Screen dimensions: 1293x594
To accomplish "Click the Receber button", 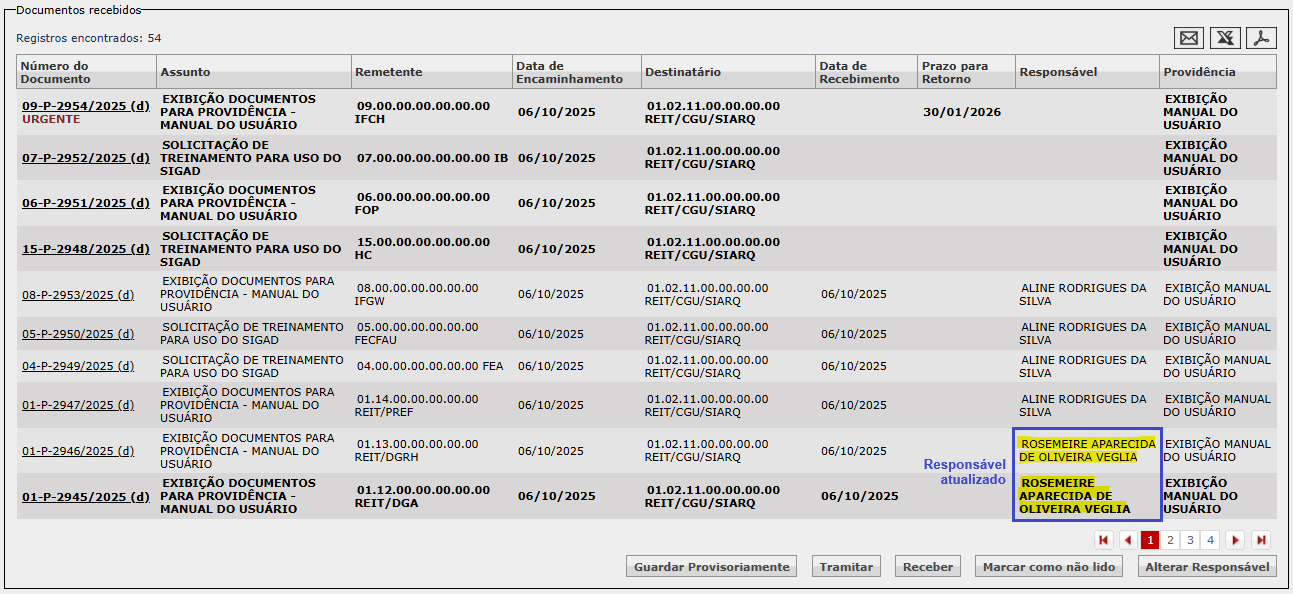I will (927, 567).
